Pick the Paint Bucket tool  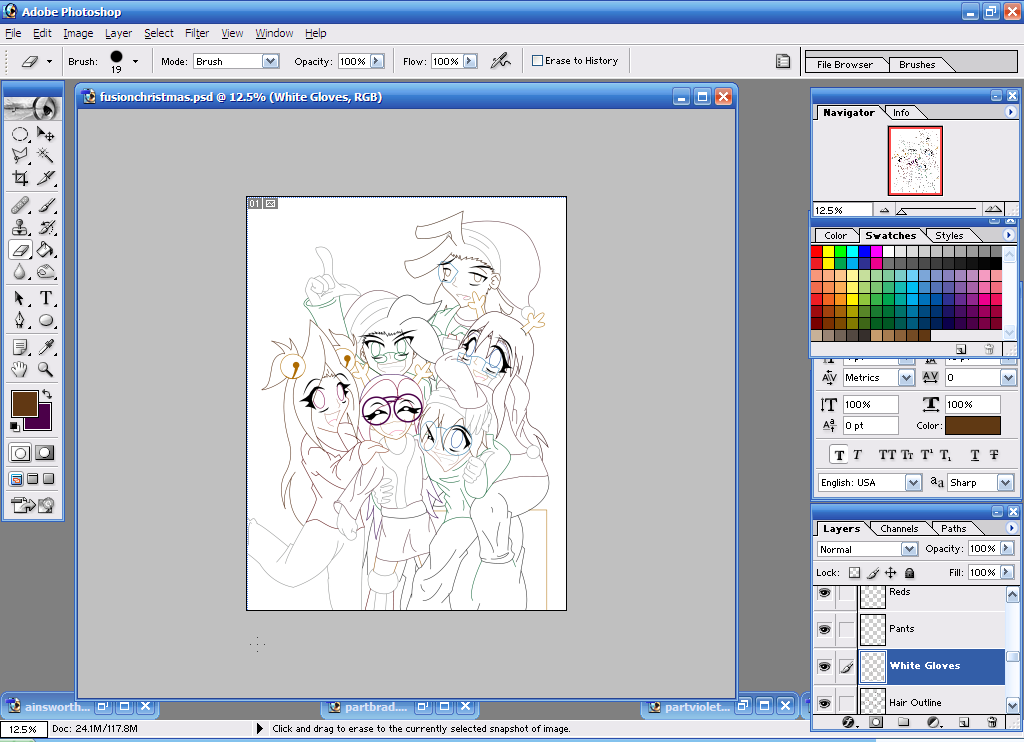[x=46, y=250]
